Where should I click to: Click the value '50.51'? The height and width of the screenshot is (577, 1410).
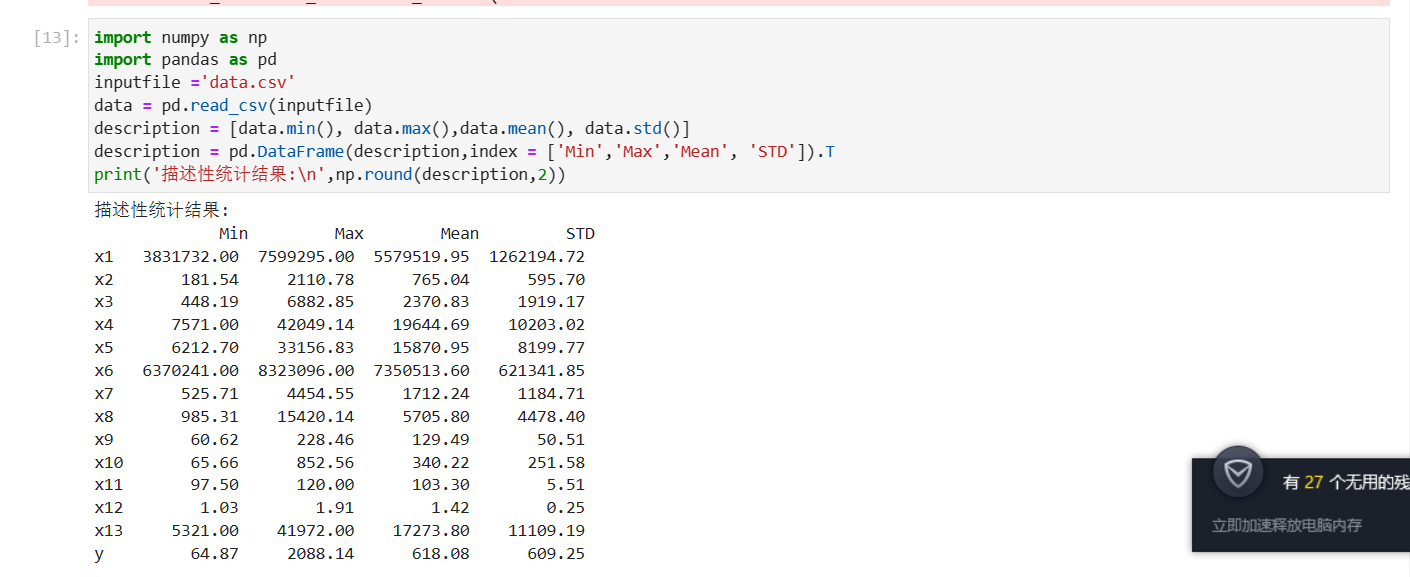tap(561, 440)
